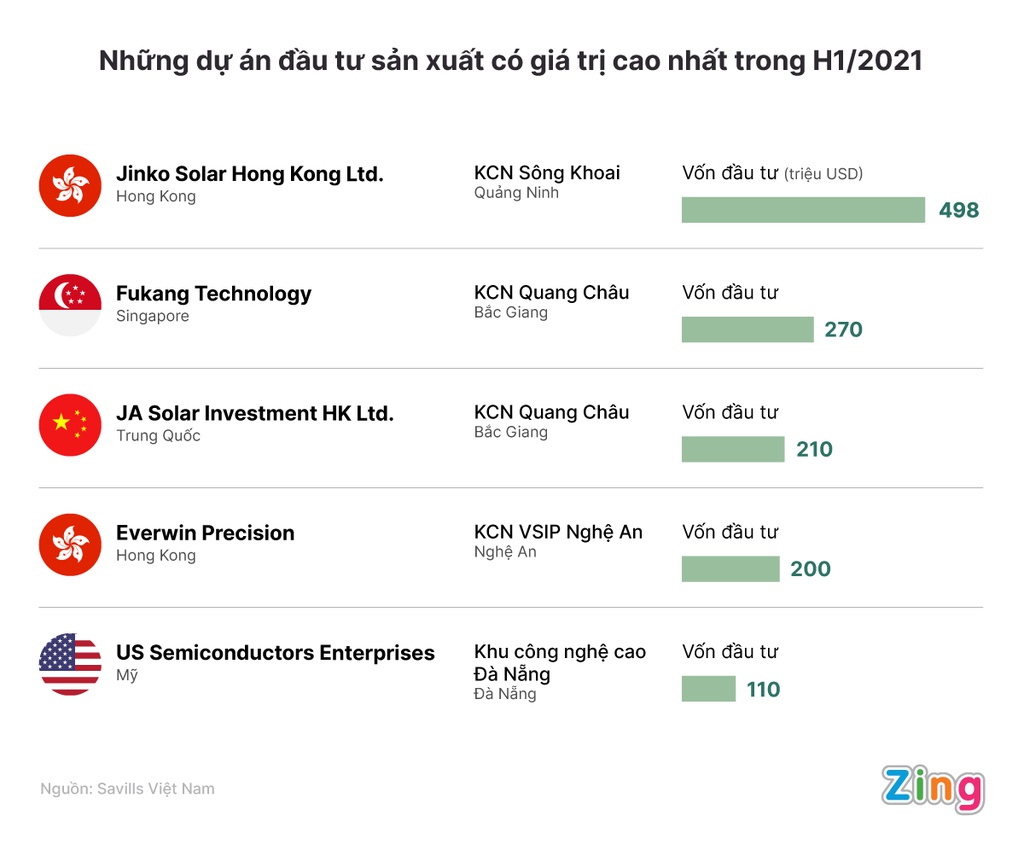
Task: Click the Singapore flag icon
Action: point(70,305)
